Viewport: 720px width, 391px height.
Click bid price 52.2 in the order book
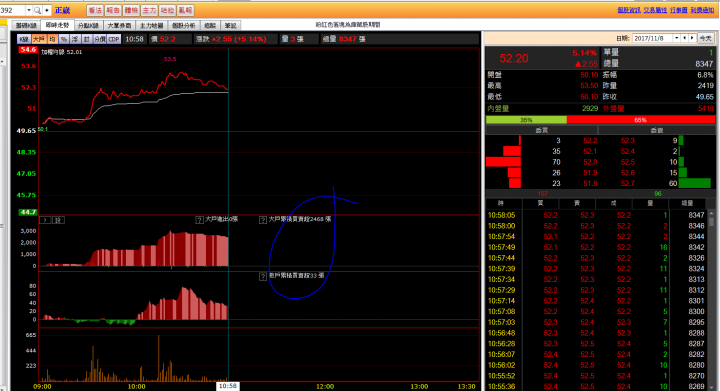click(590, 140)
